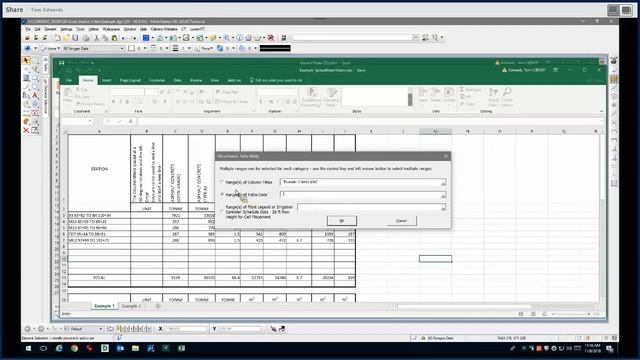The height and width of the screenshot is (360, 640).
Task: Click the MicroStation Y coordinate field
Action: click(240, 329)
